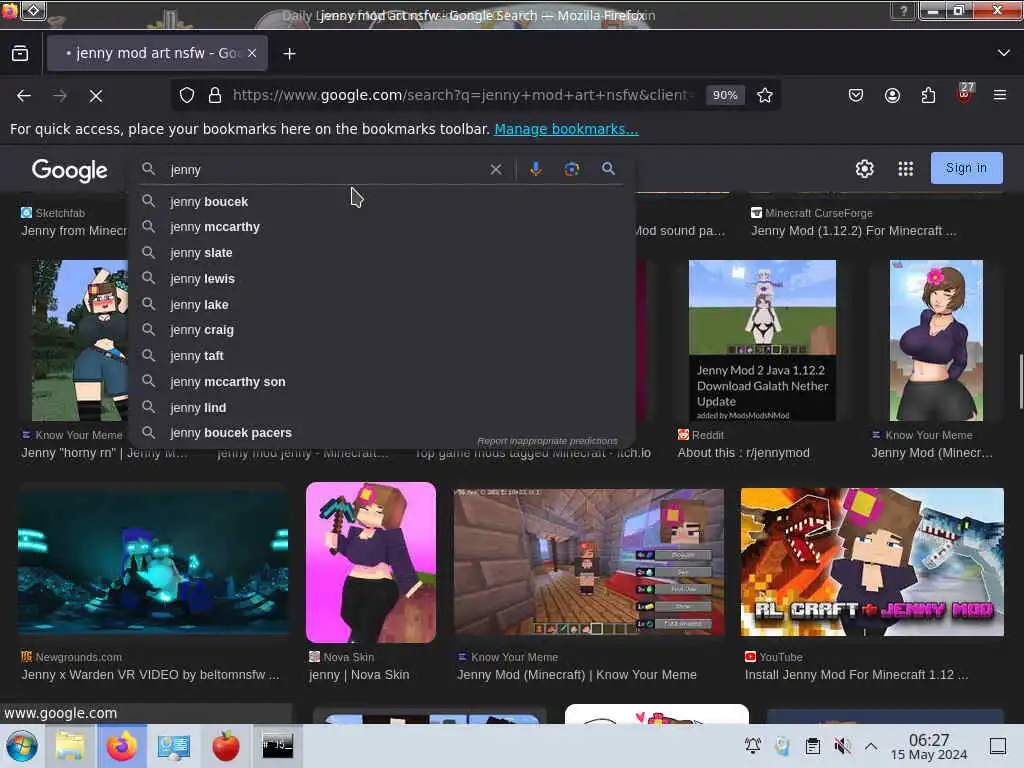Open the Start menu orb

tap(22, 746)
